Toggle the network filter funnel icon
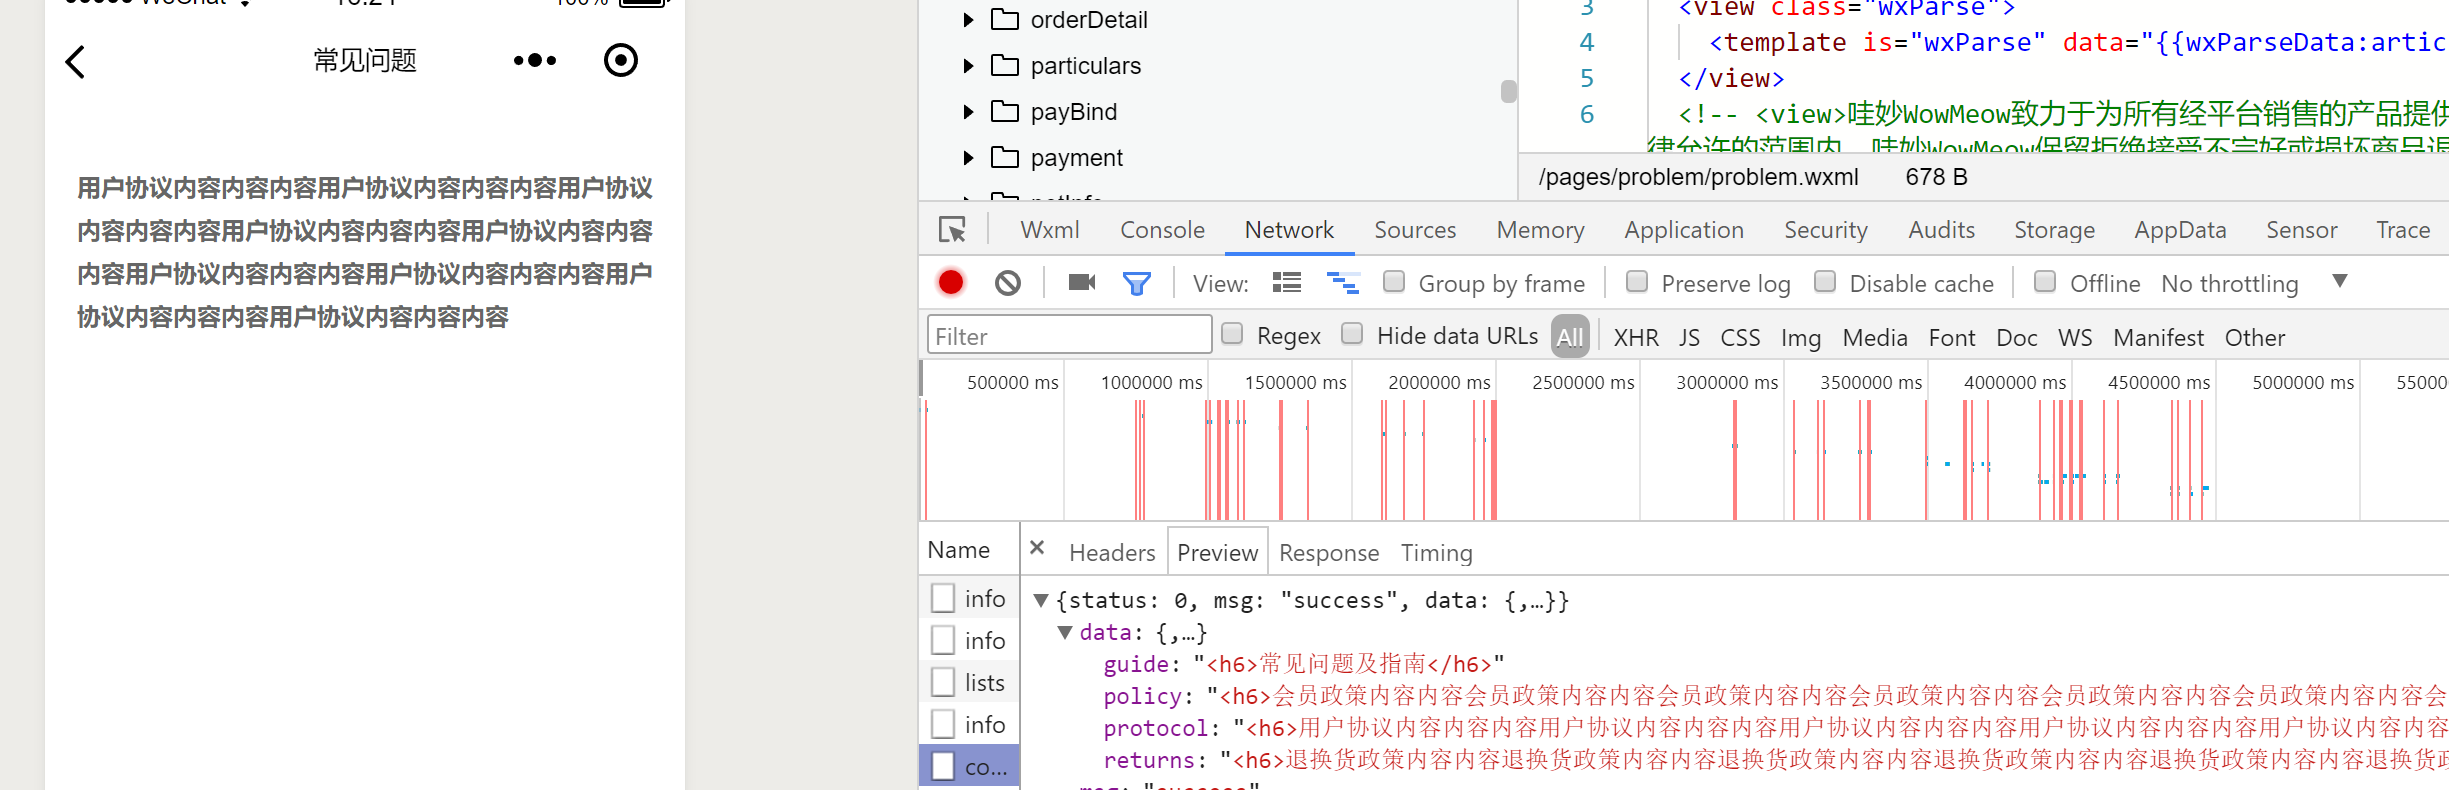This screenshot has width=2449, height=790. coord(1136,284)
